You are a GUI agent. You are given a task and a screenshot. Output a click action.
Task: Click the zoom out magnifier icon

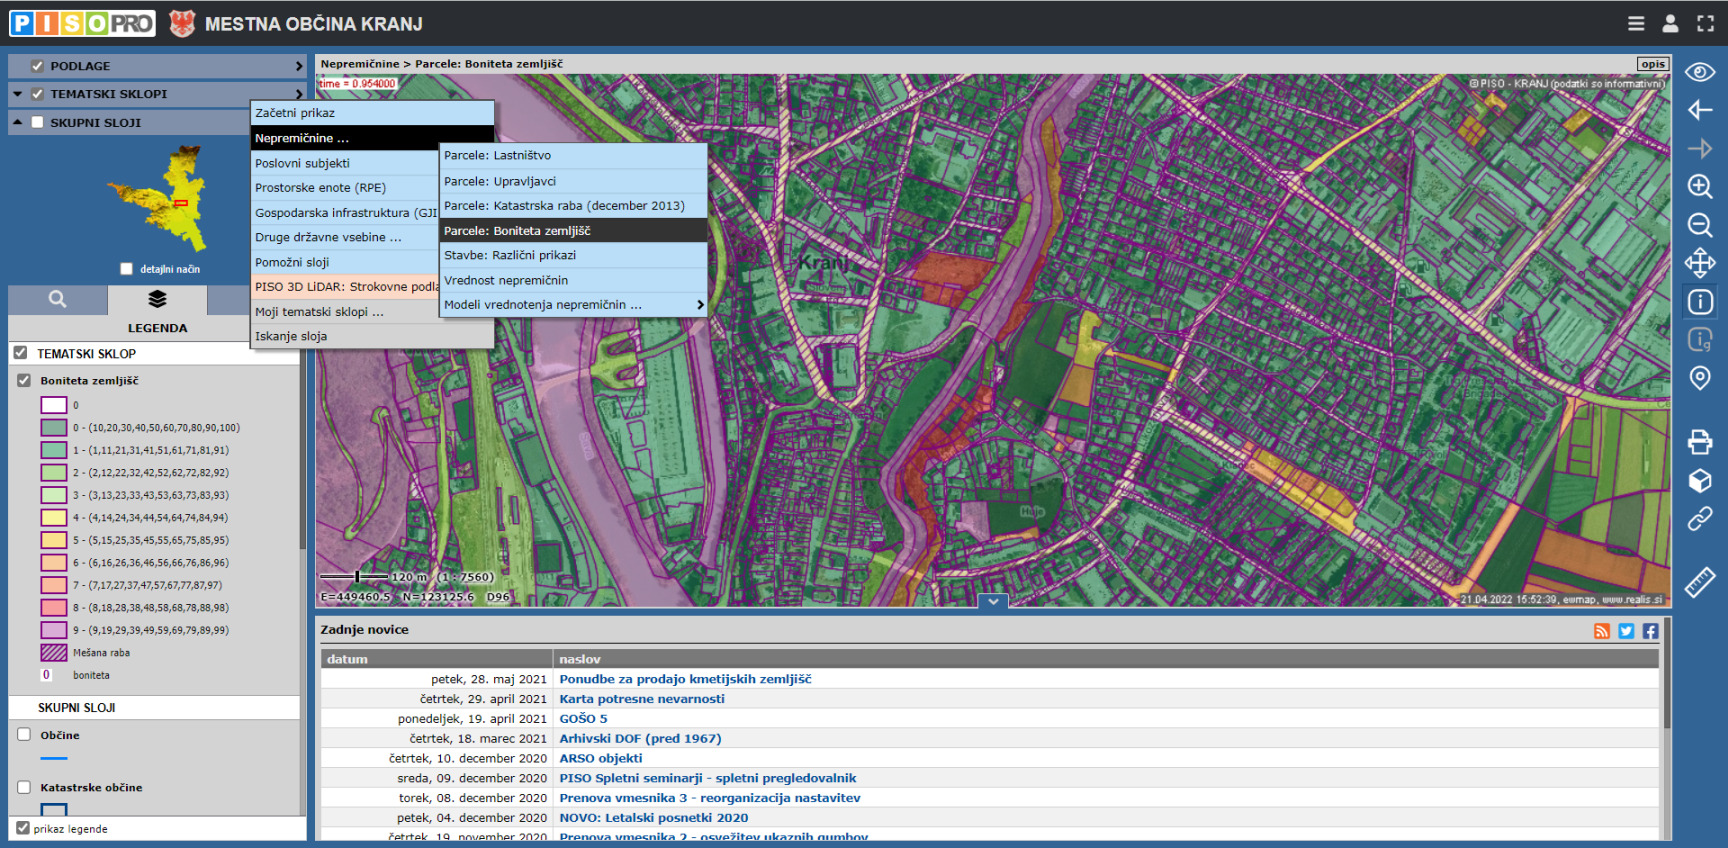(1699, 225)
